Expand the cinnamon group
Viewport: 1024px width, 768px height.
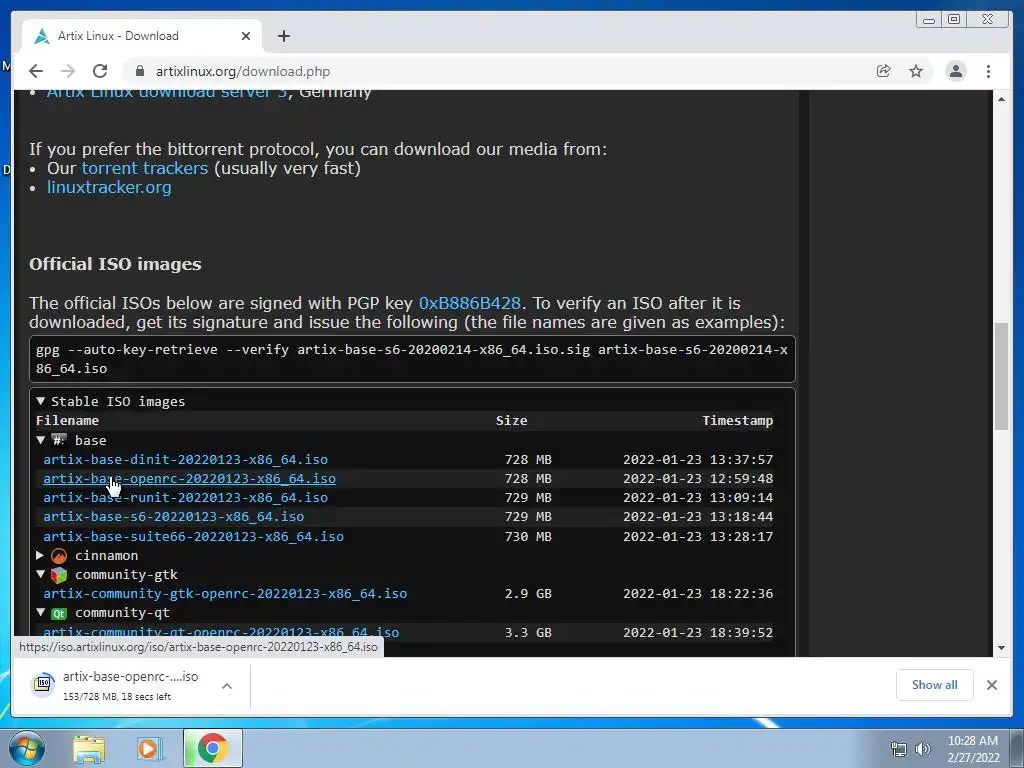point(40,555)
